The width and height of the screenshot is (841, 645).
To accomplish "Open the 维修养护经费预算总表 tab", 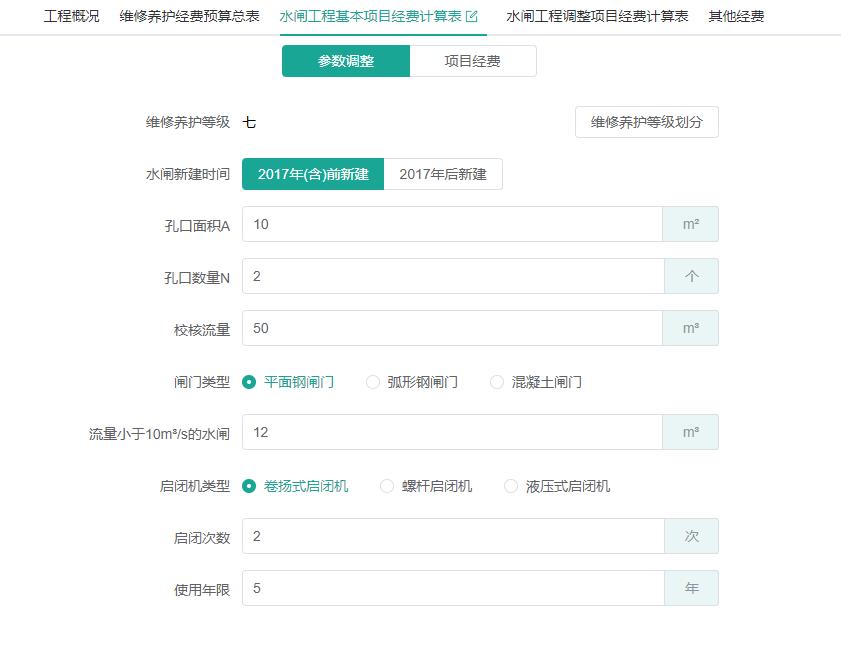I will click(189, 17).
